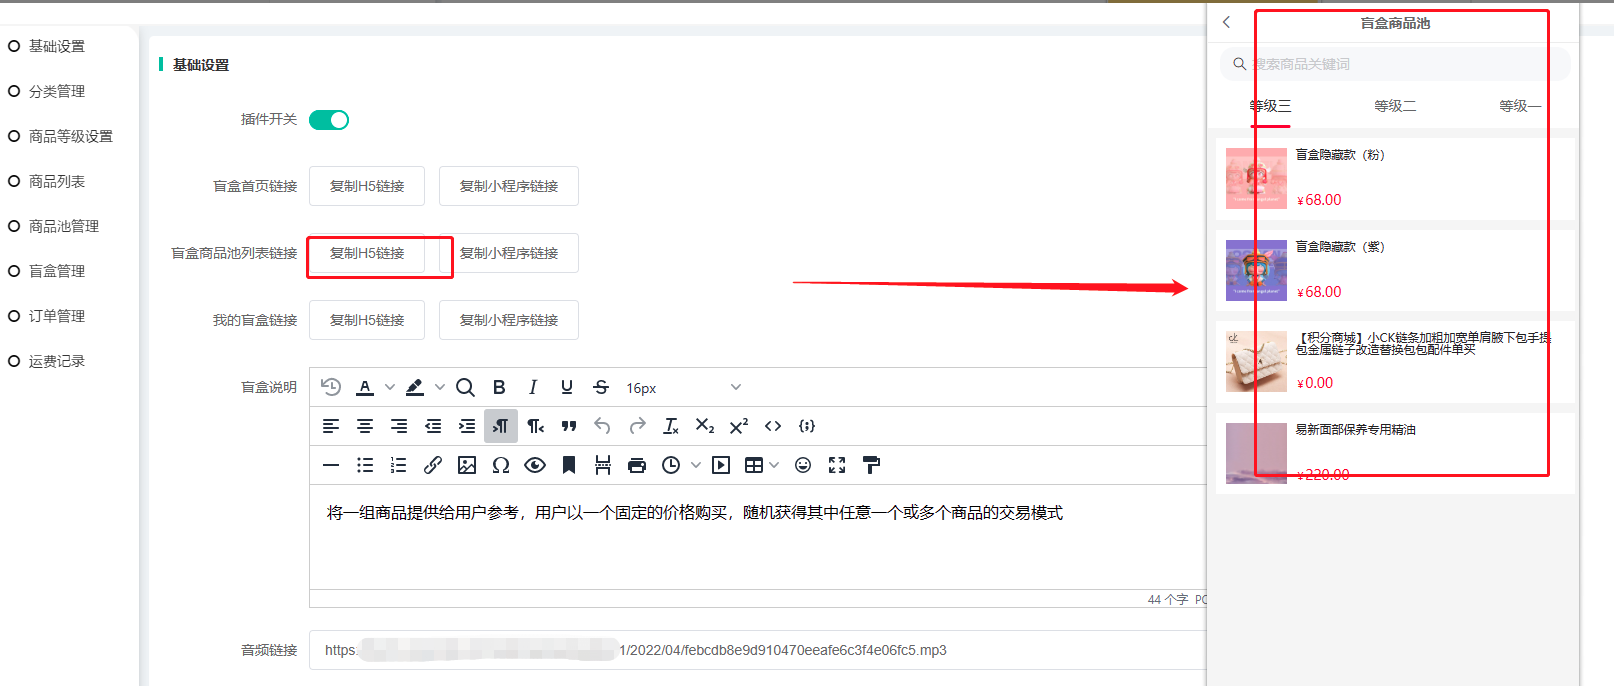Image resolution: width=1614 pixels, height=686 pixels.
Task: Toggle bold formatting
Action: pos(499,387)
